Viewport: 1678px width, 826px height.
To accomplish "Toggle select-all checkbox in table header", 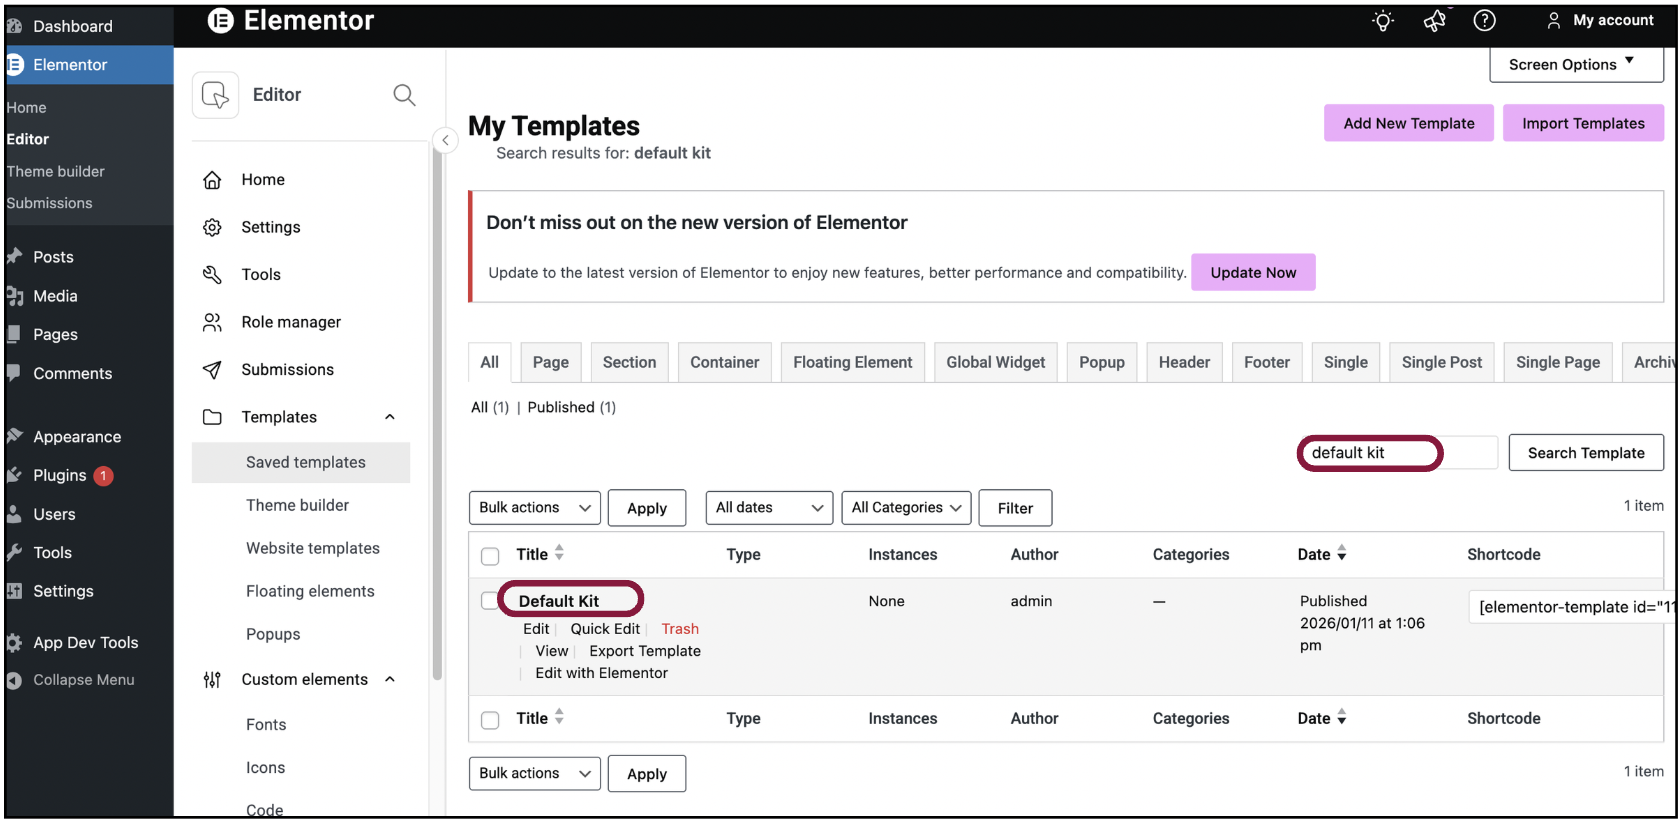I will coord(490,556).
